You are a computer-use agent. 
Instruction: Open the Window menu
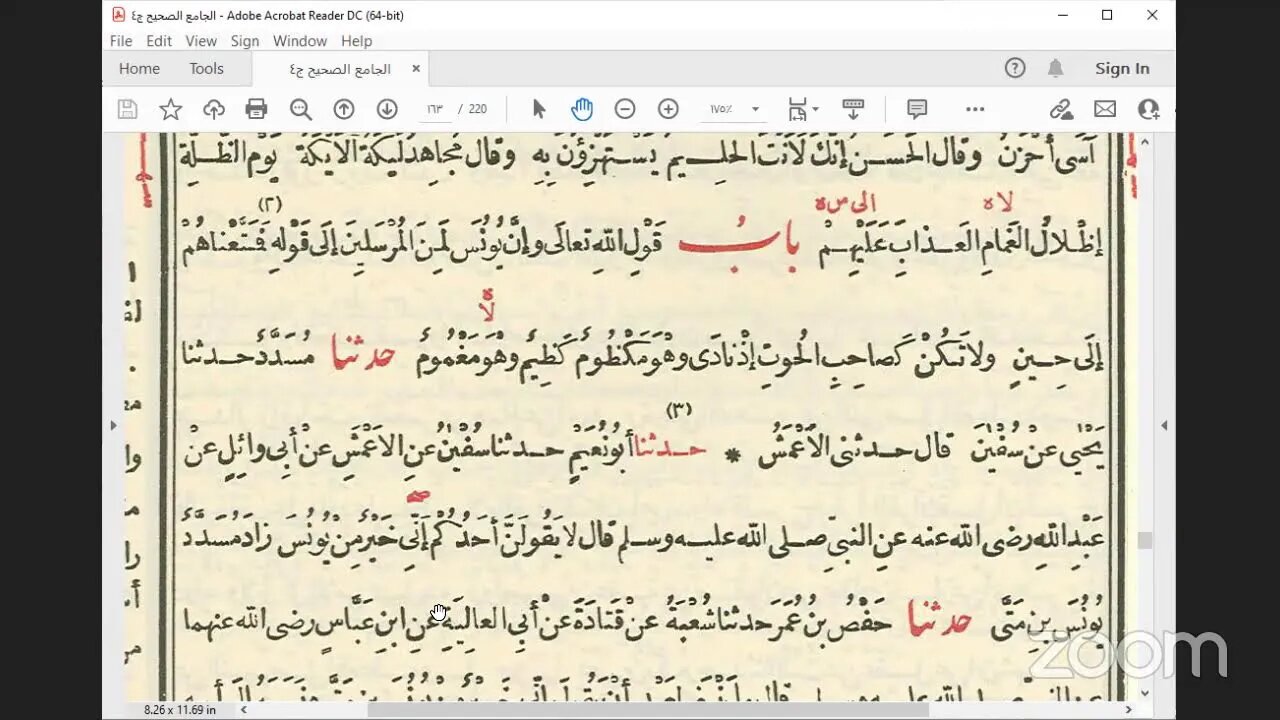tap(300, 41)
